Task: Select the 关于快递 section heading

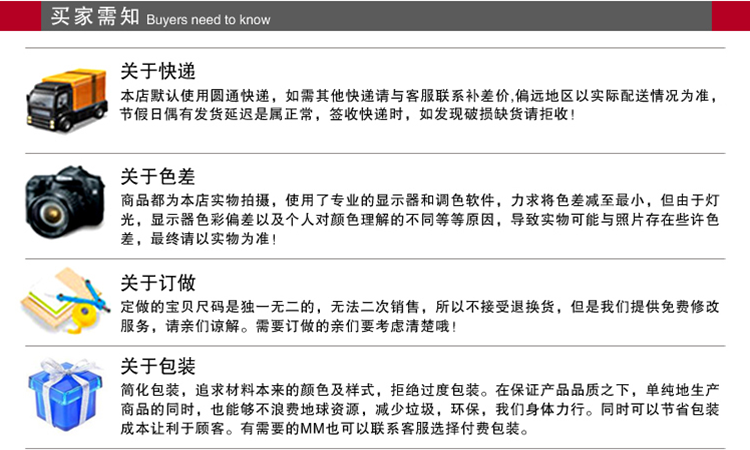Action: click(x=157, y=72)
